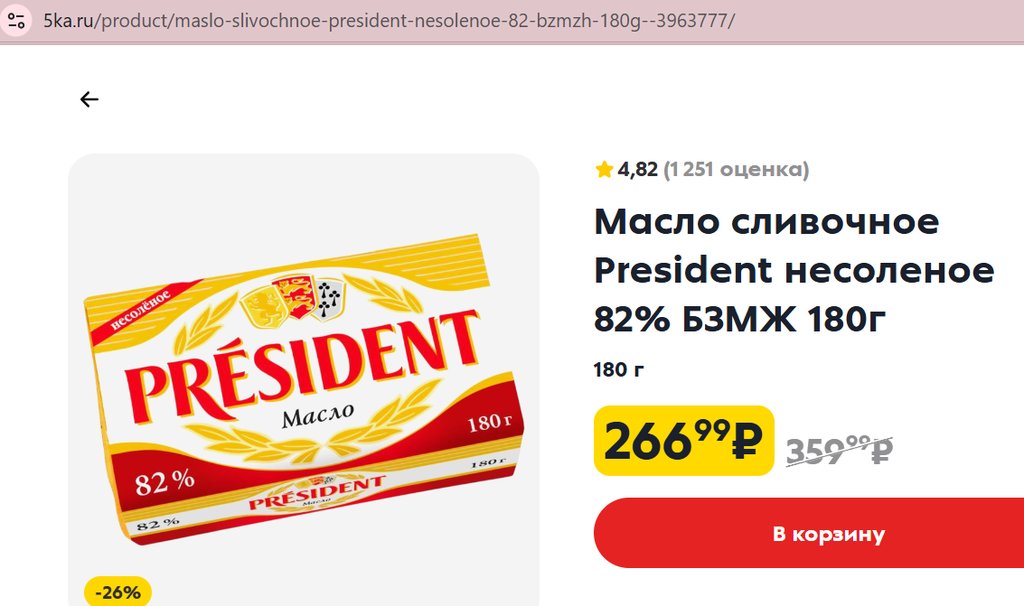Click the 4,82 rating value
Screen dimensions: 1024x606
point(638,170)
